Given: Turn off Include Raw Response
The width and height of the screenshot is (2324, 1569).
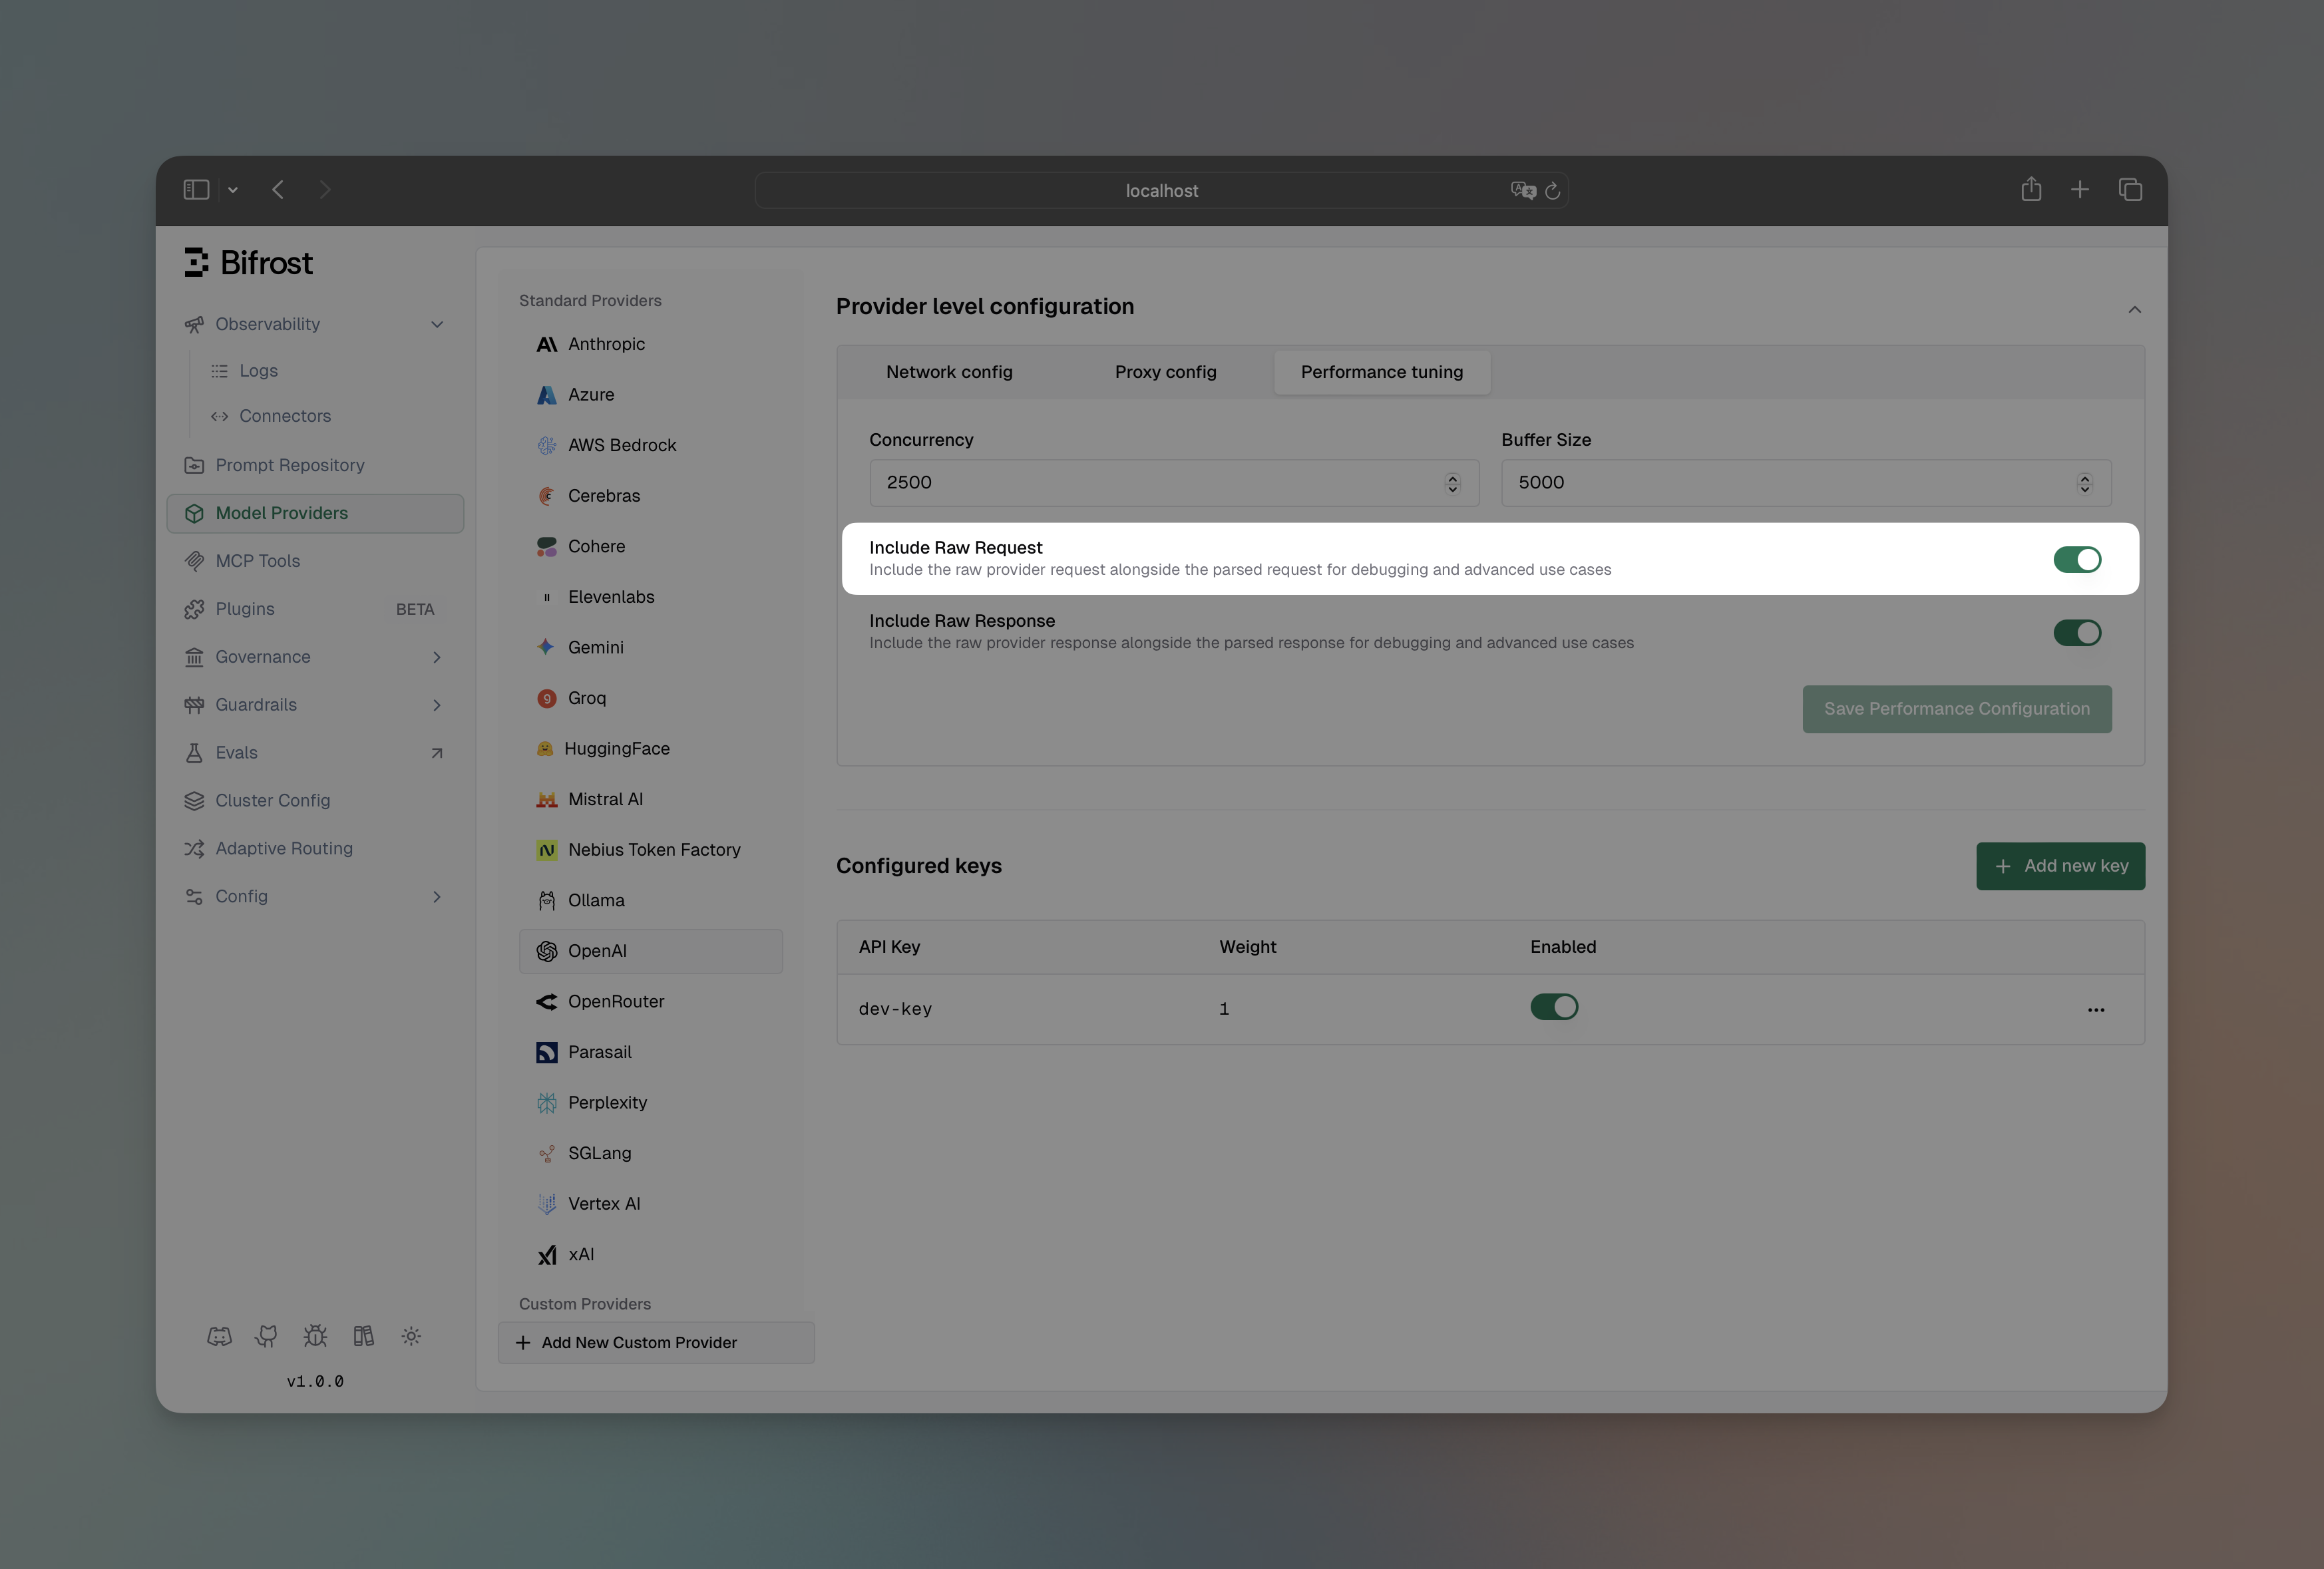Looking at the screenshot, I should point(2078,633).
